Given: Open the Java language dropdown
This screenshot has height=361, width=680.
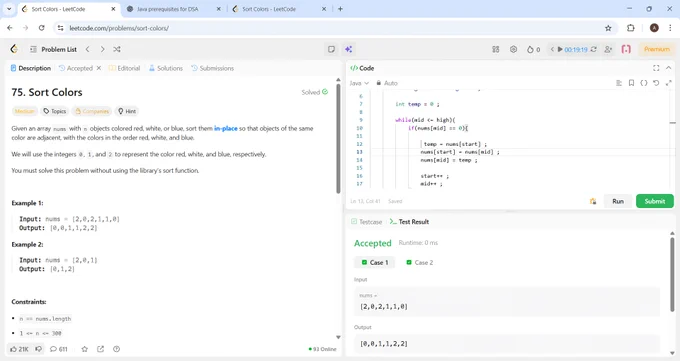Looking at the screenshot, I should click(359, 83).
